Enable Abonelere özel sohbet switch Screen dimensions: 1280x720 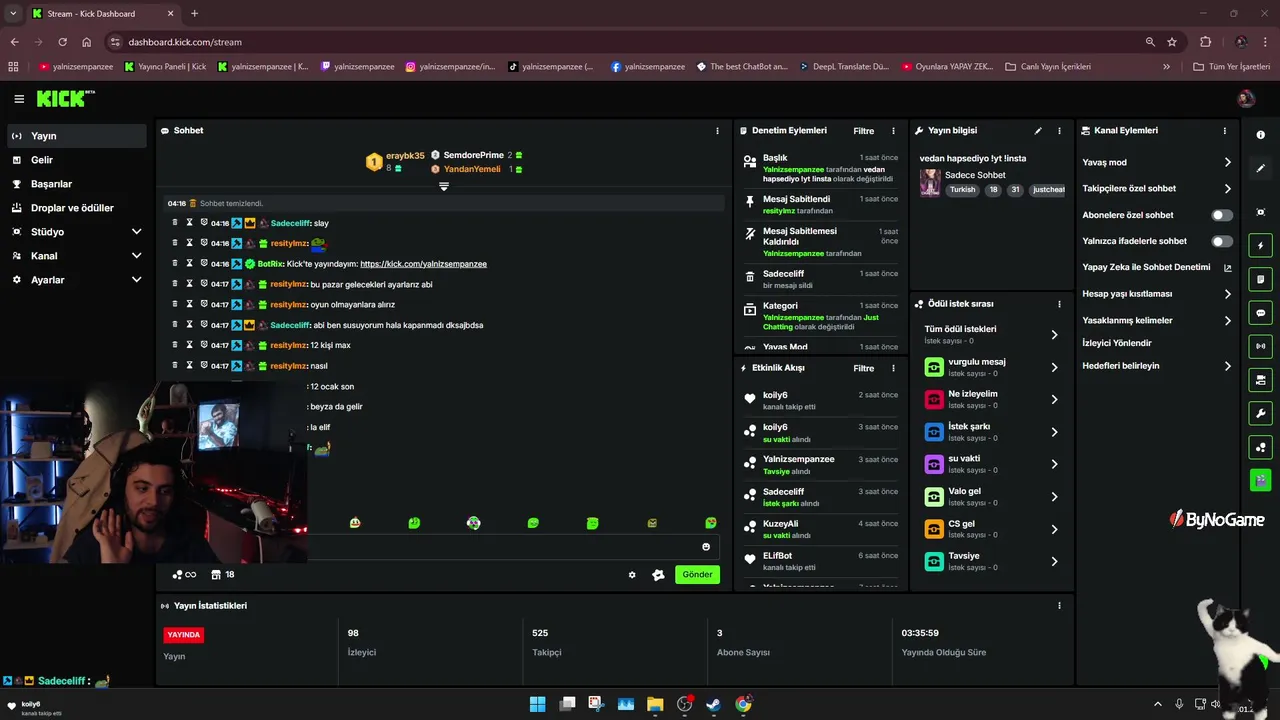[1222, 215]
